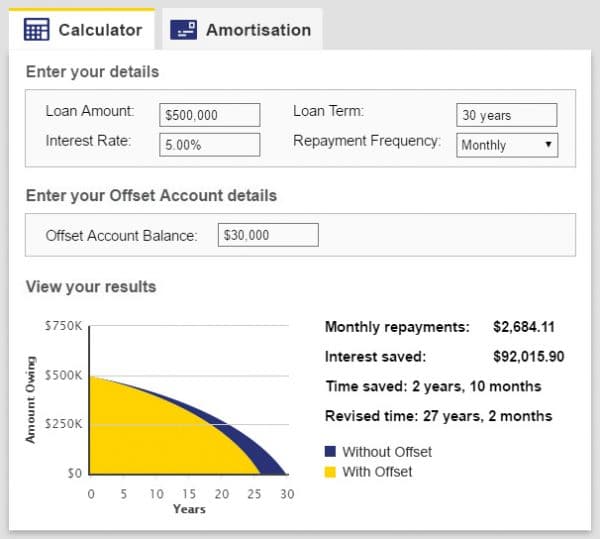This screenshot has height=539, width=600.
Task: Click the 'Interest Rate:' label
Action: coord(88,141)
